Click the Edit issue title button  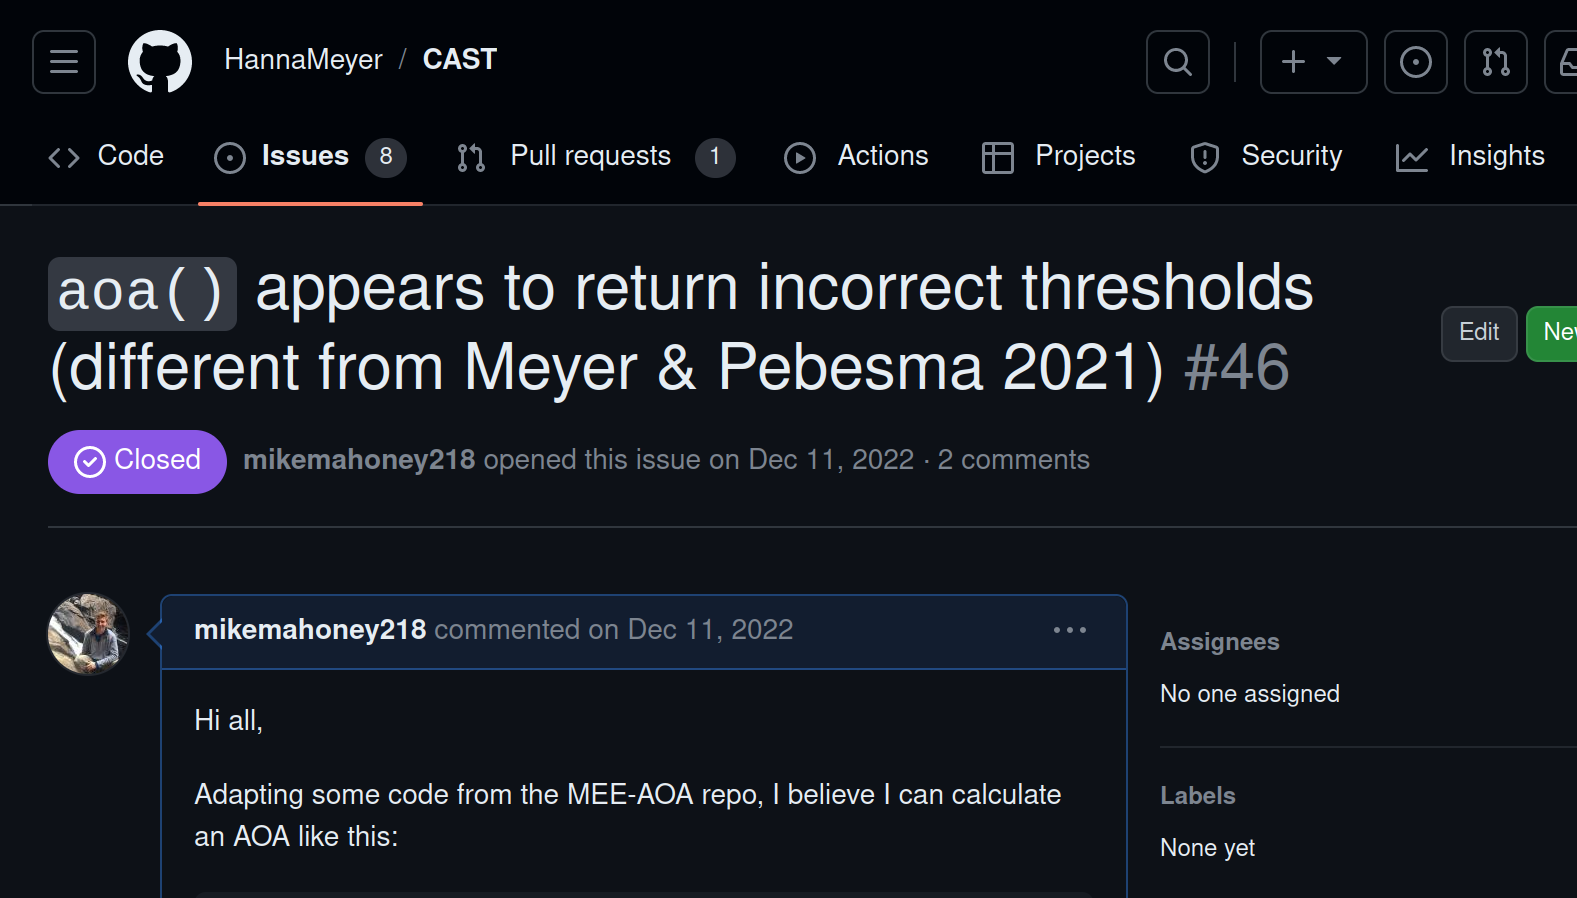(1478, 333)
